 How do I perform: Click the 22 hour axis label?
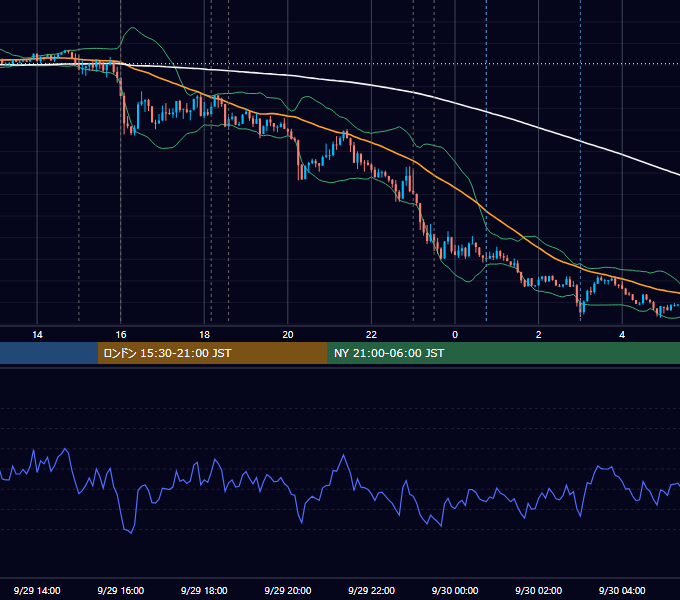click(371, 335)
